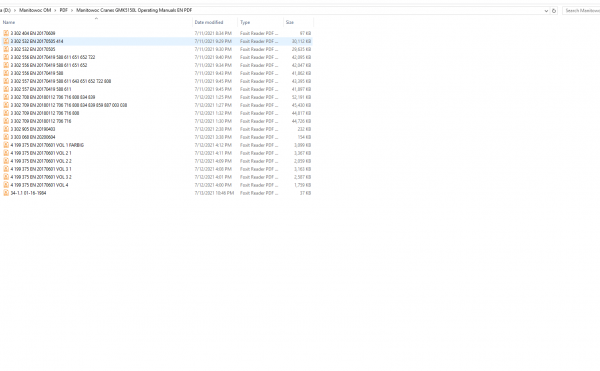Navigate to PDF breadcrumb folder

click(64, 10)
